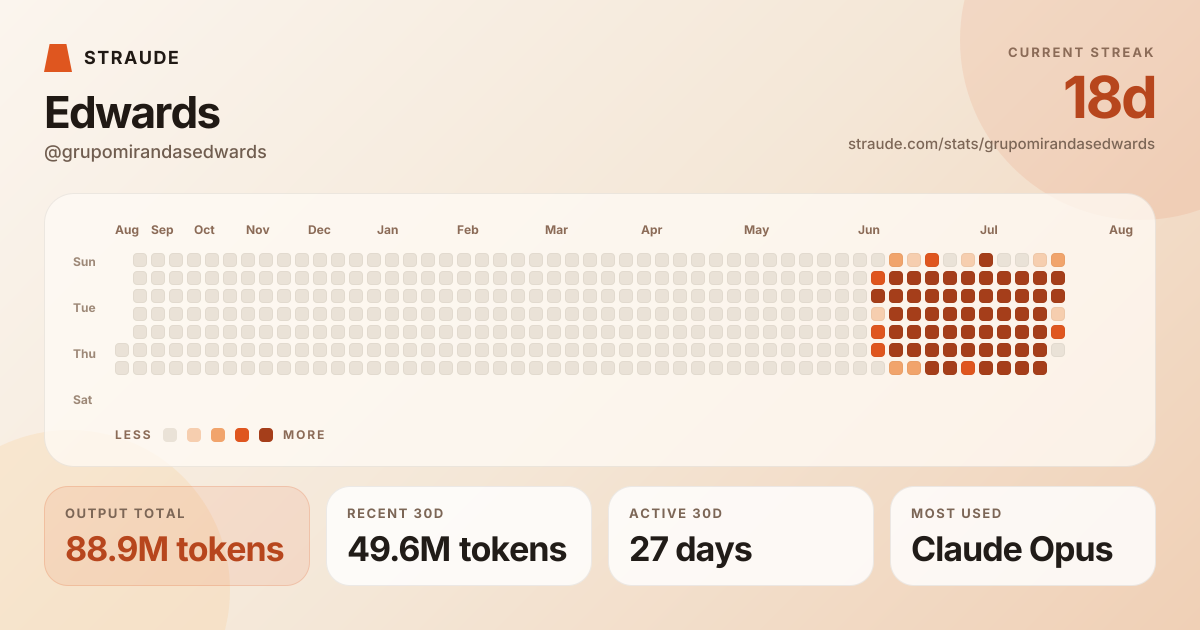This screenshot has width=1200, height=630.
Task: Click the Thu weekday row label
Action: (x=84, y=354)
